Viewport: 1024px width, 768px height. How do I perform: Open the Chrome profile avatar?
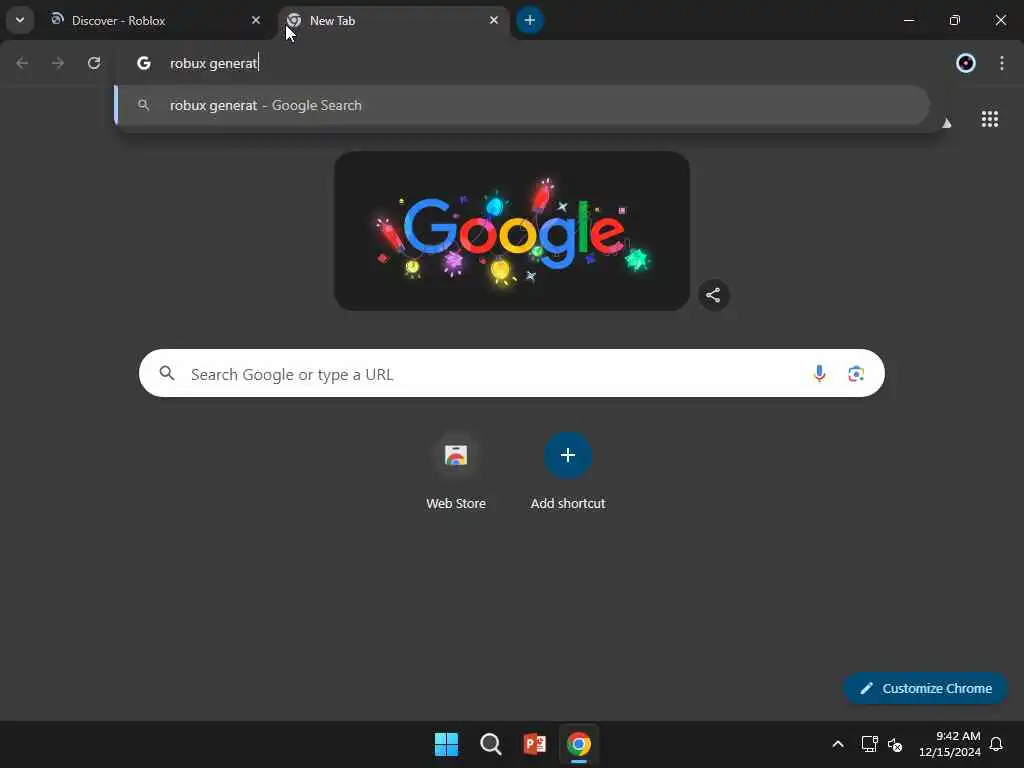click(966, 63)
